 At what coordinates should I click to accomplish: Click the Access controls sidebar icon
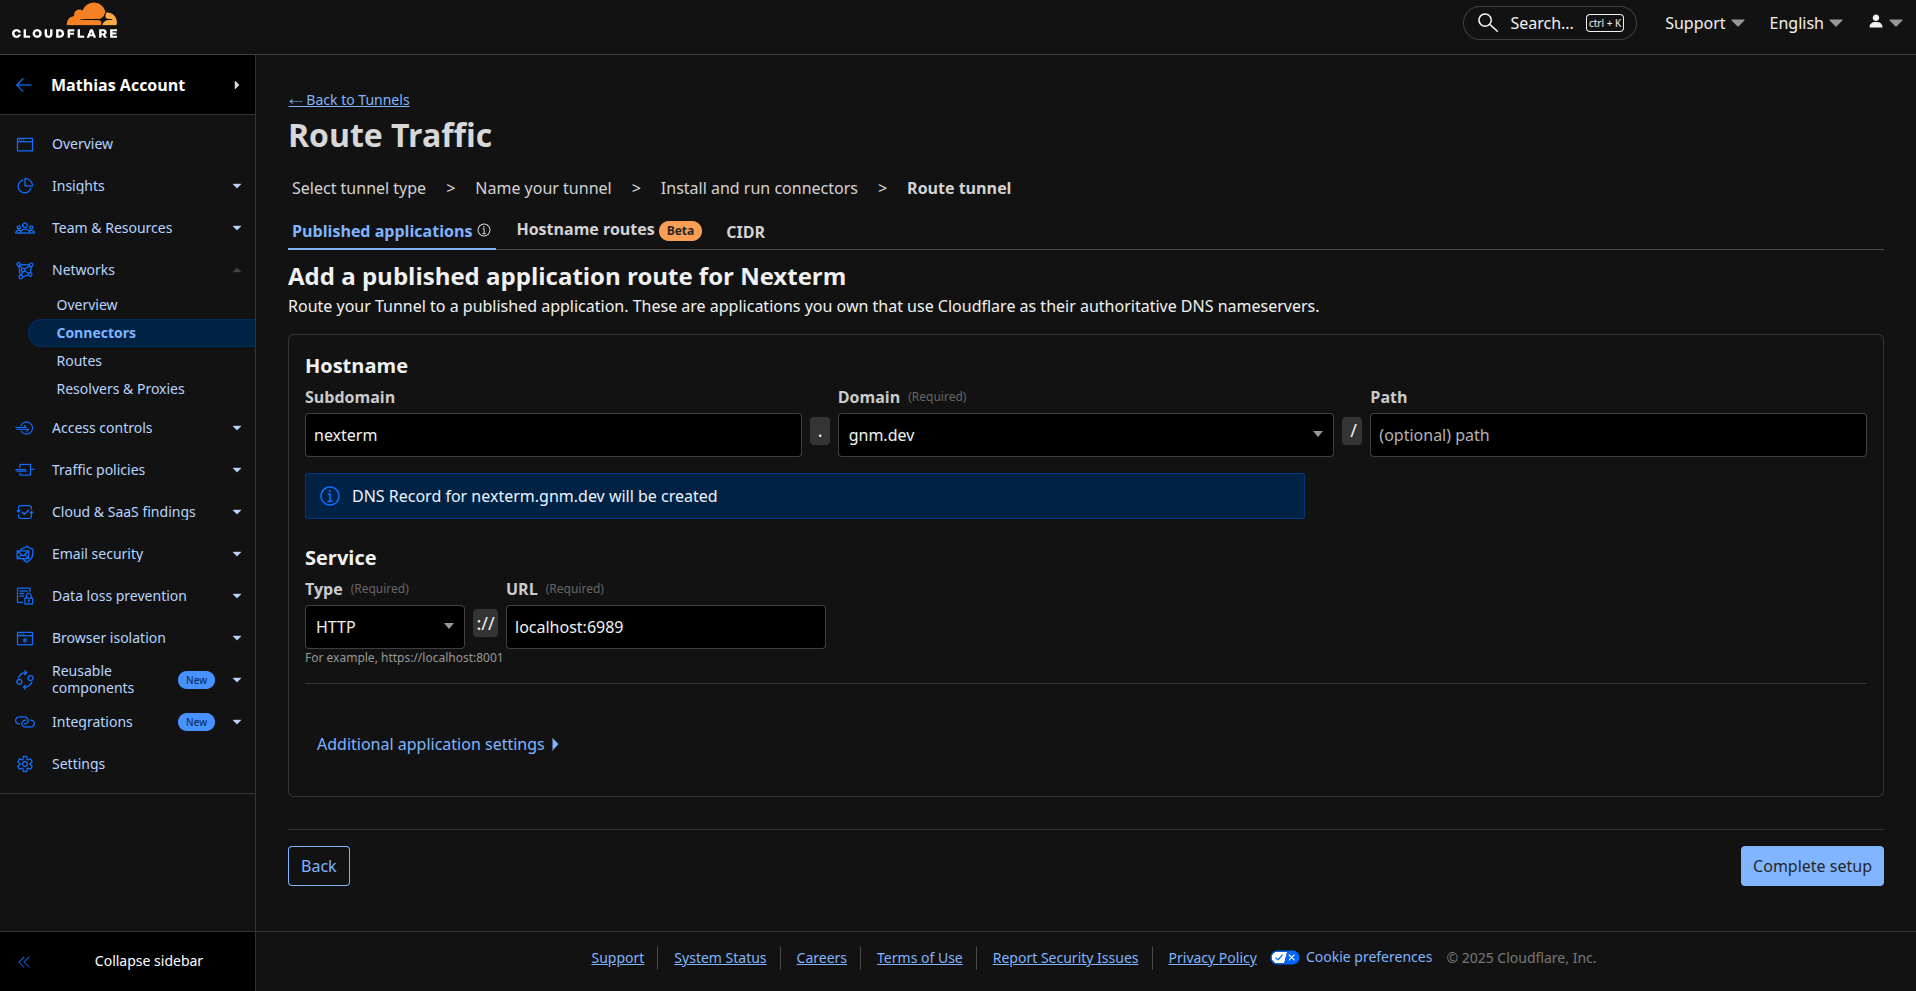[x=24, y=428]
